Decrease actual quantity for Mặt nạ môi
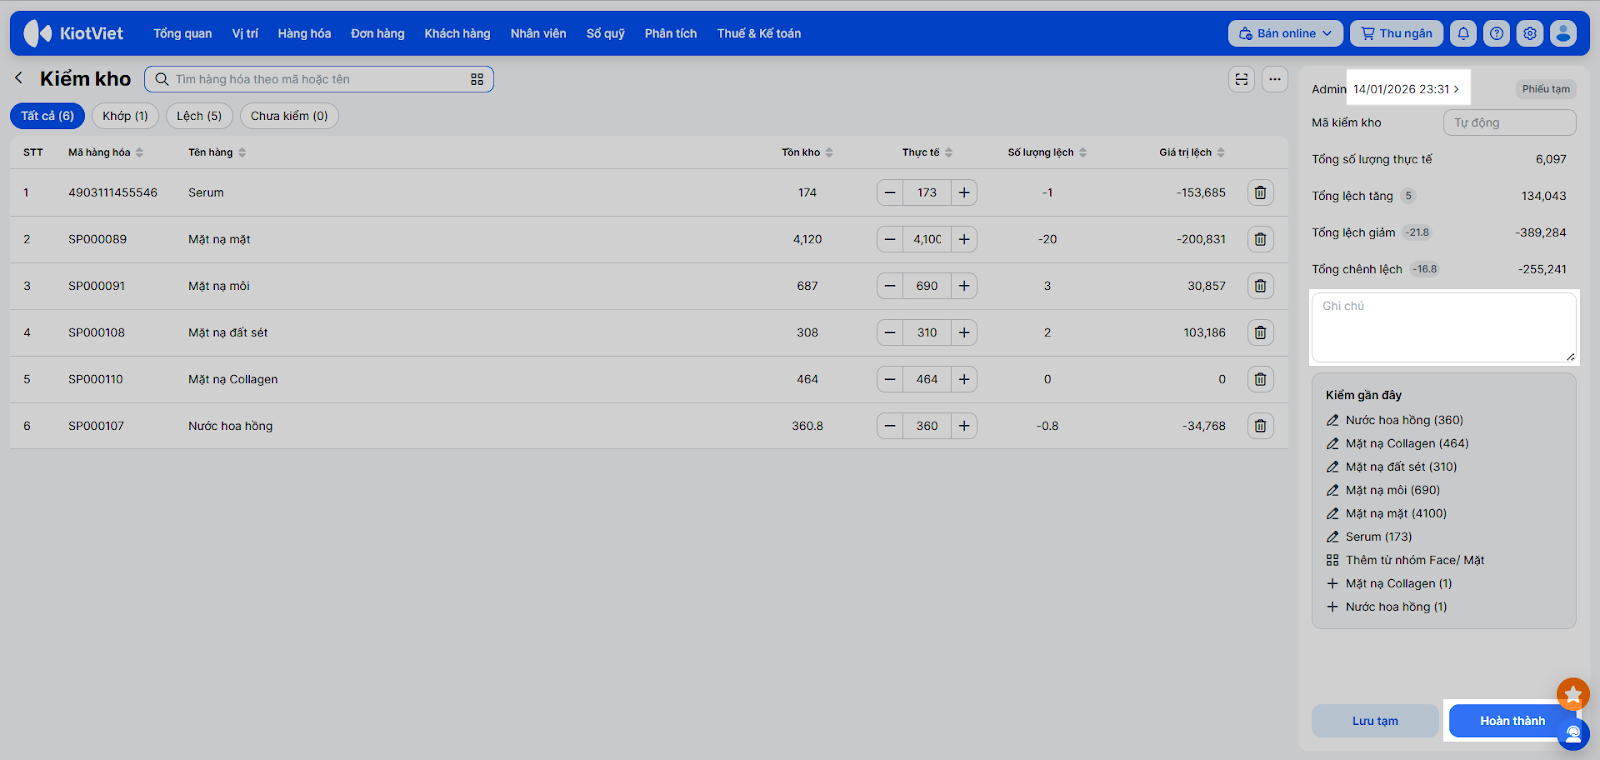Screen dimensions: 1600x760 (890, 286)
